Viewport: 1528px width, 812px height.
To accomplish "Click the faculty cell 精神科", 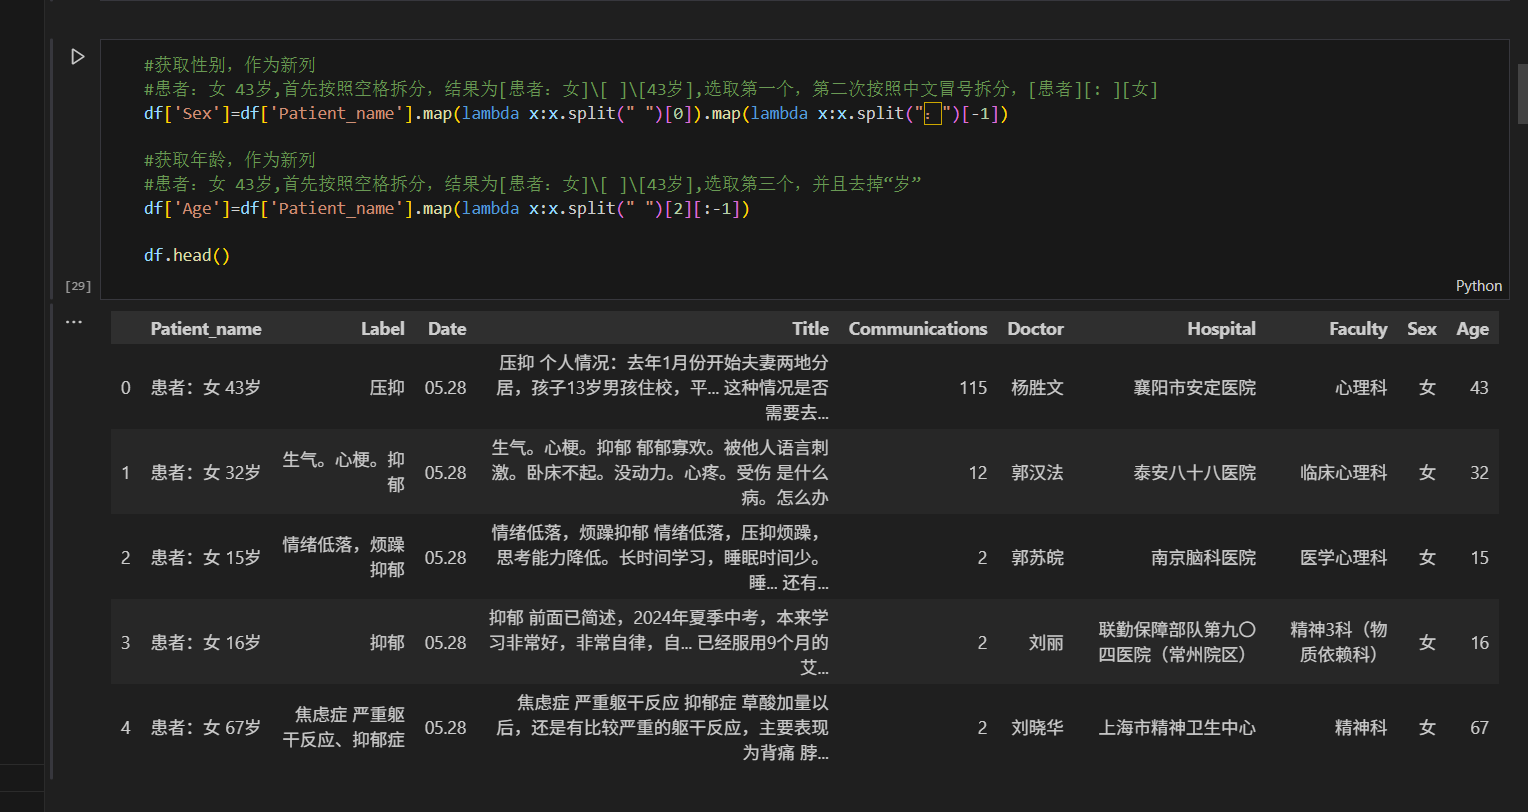I will click(x=1361, y=727).
